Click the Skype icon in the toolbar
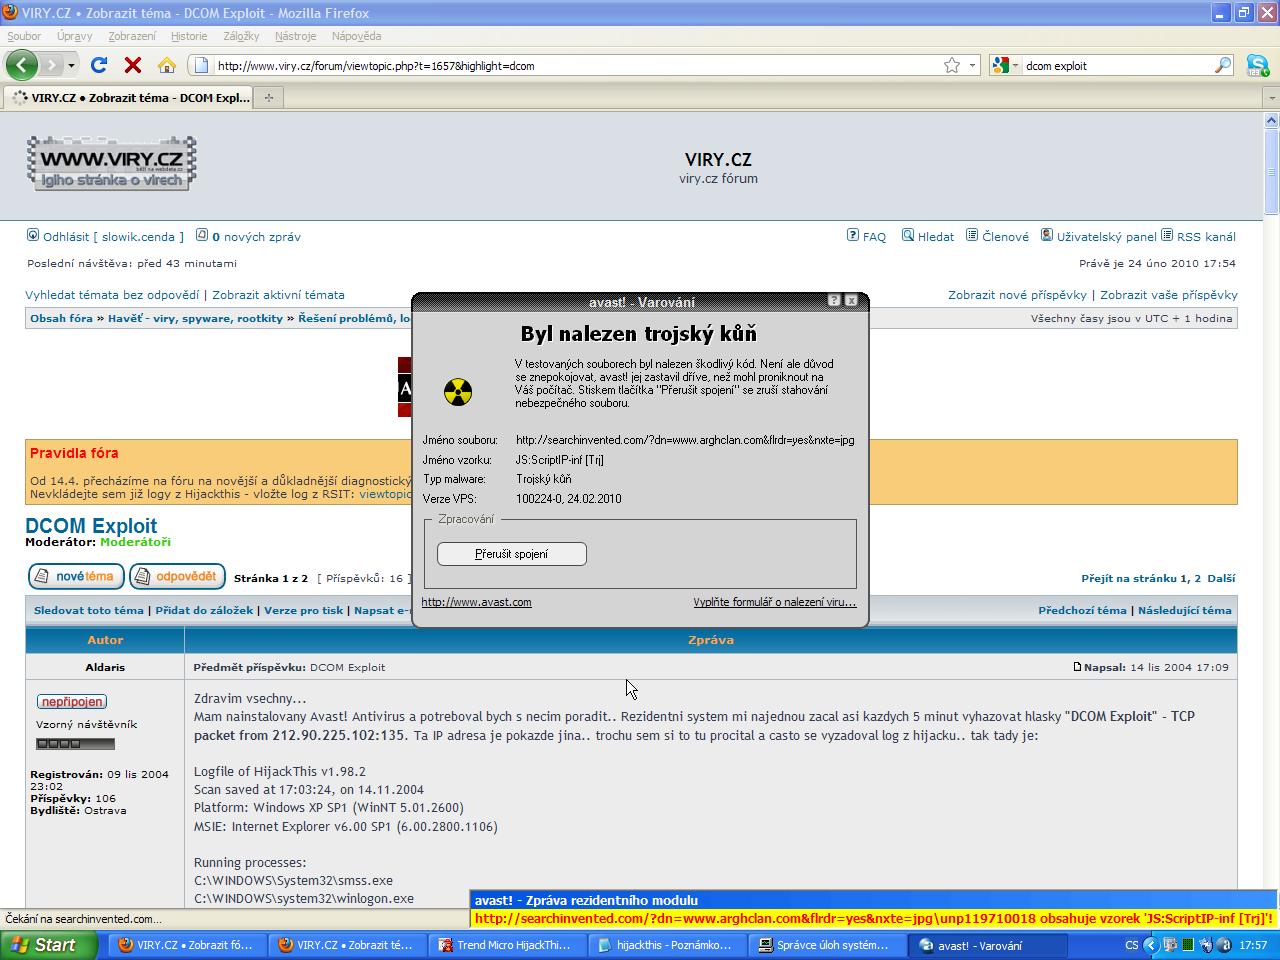The height and width of the screenshot is (960, 1280). 1258,66
